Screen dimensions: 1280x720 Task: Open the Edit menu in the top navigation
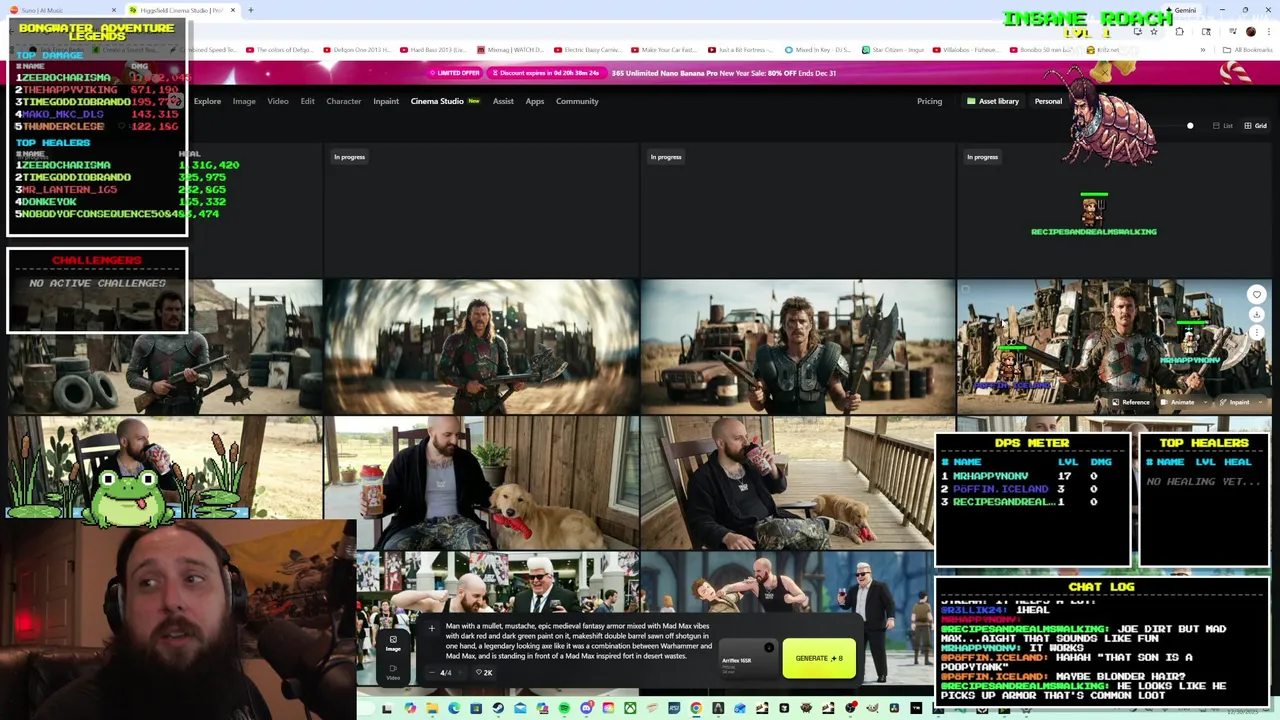307,101
